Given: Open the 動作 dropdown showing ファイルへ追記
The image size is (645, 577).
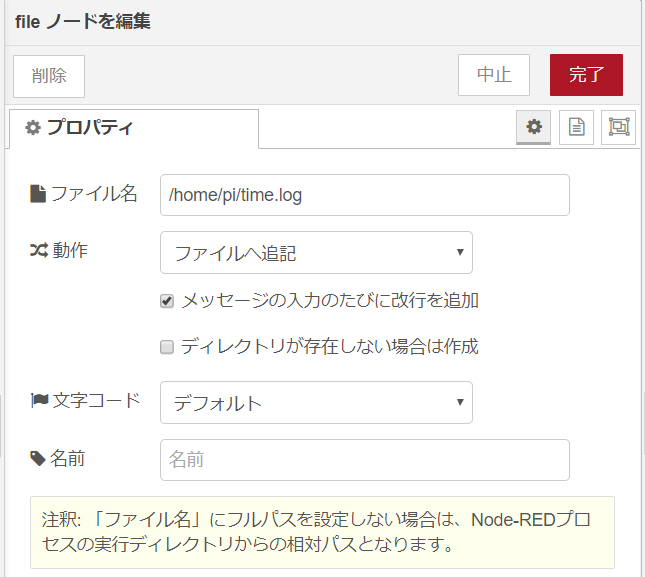Looking at the screenshot, I should coord(316,253).
